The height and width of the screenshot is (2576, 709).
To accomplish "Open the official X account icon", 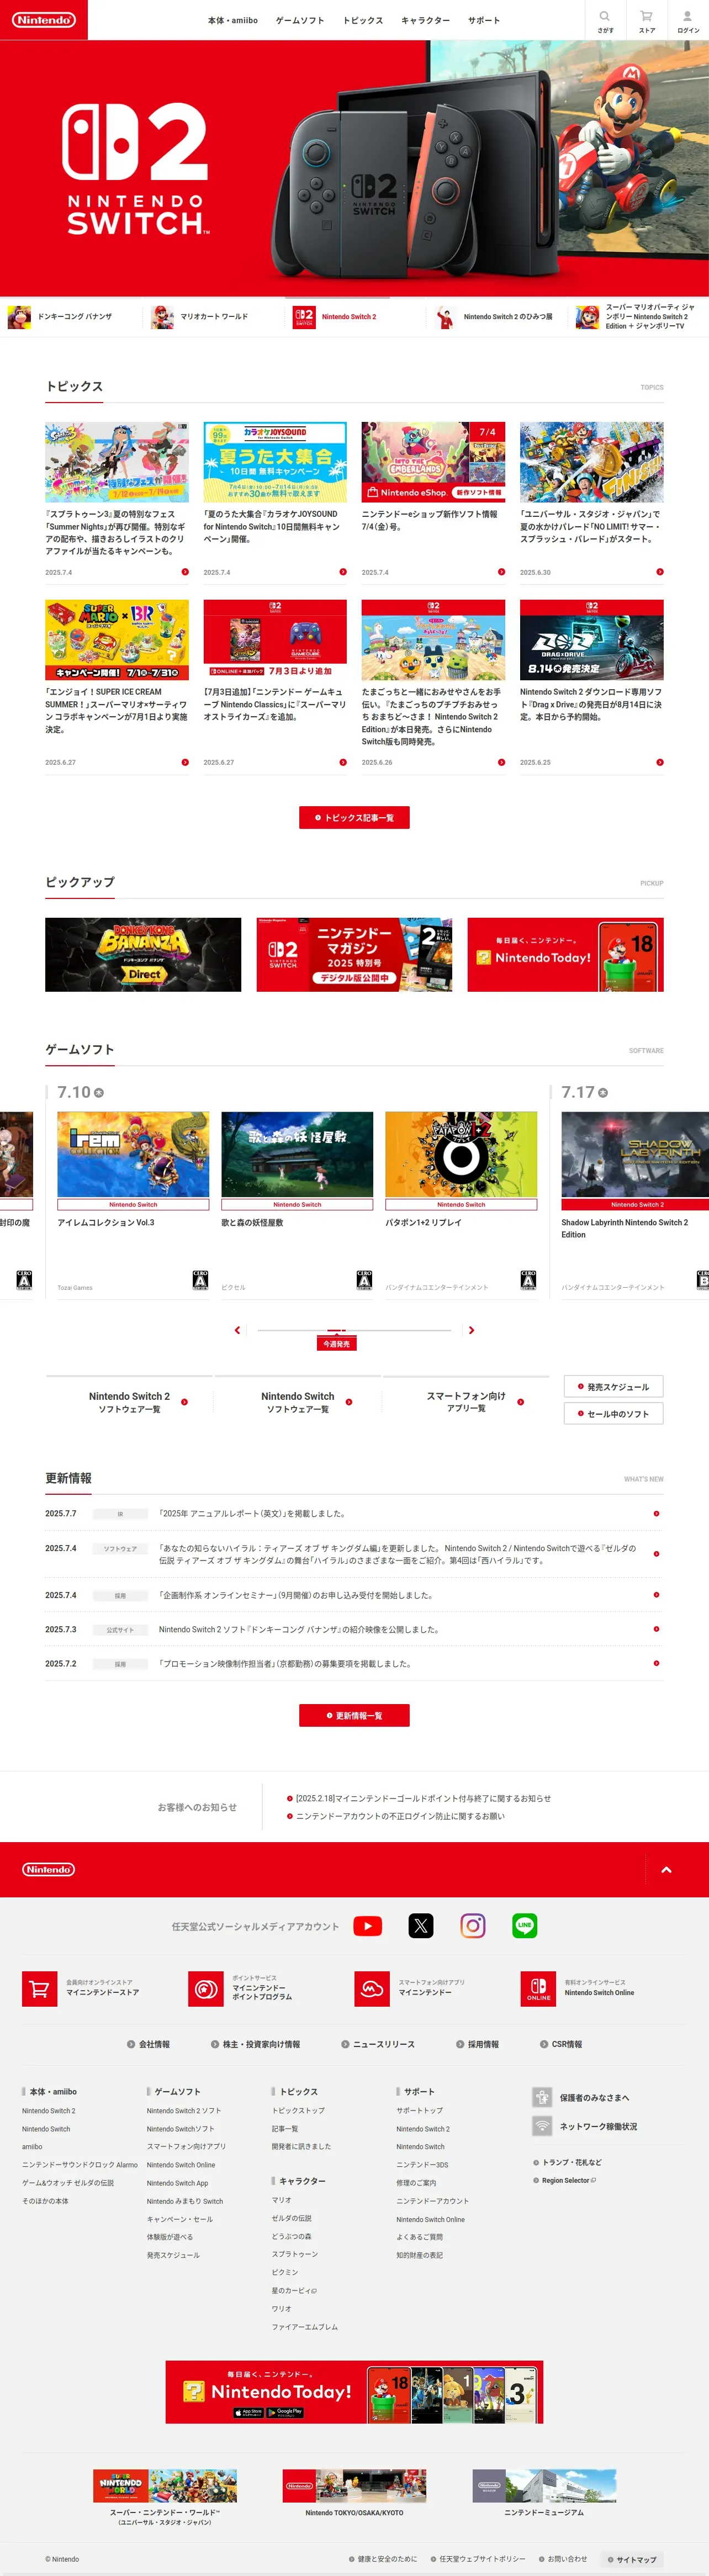I will [421, 1925].
